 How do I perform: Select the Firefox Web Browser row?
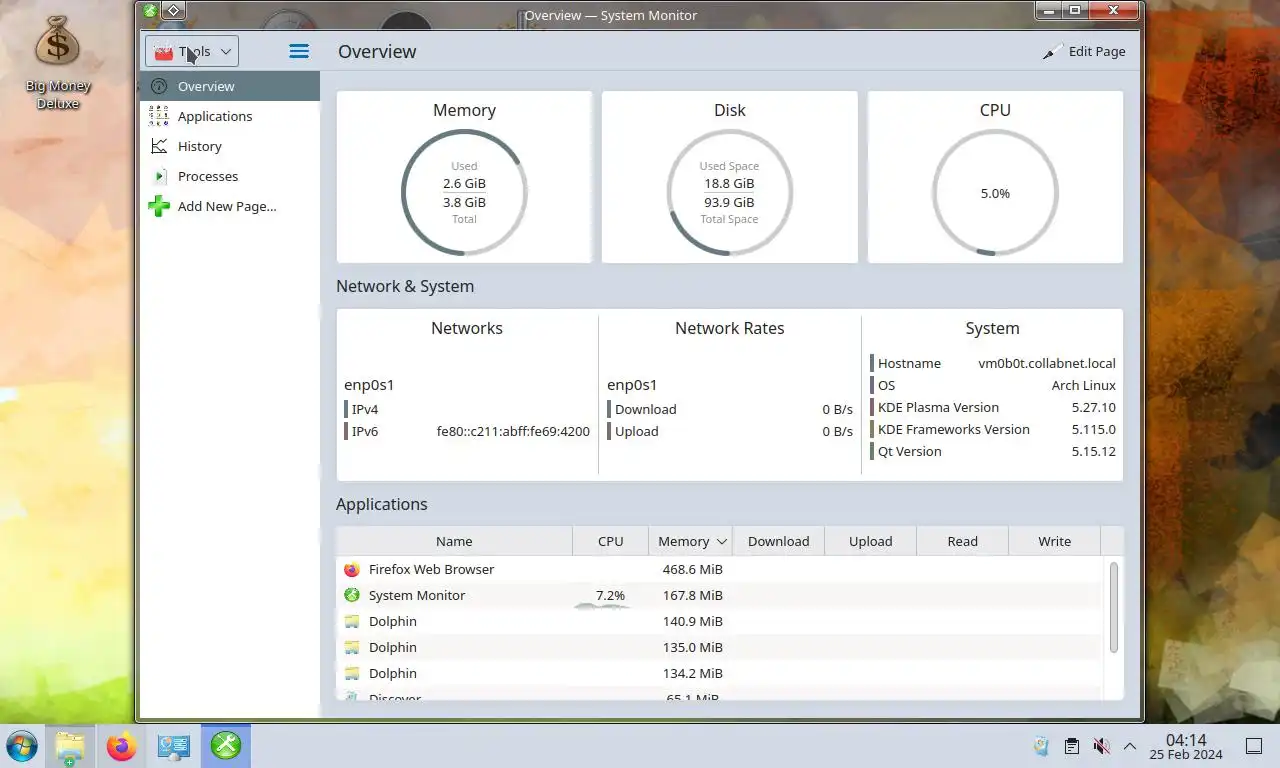pyautogui.click(x=721, y=569)
